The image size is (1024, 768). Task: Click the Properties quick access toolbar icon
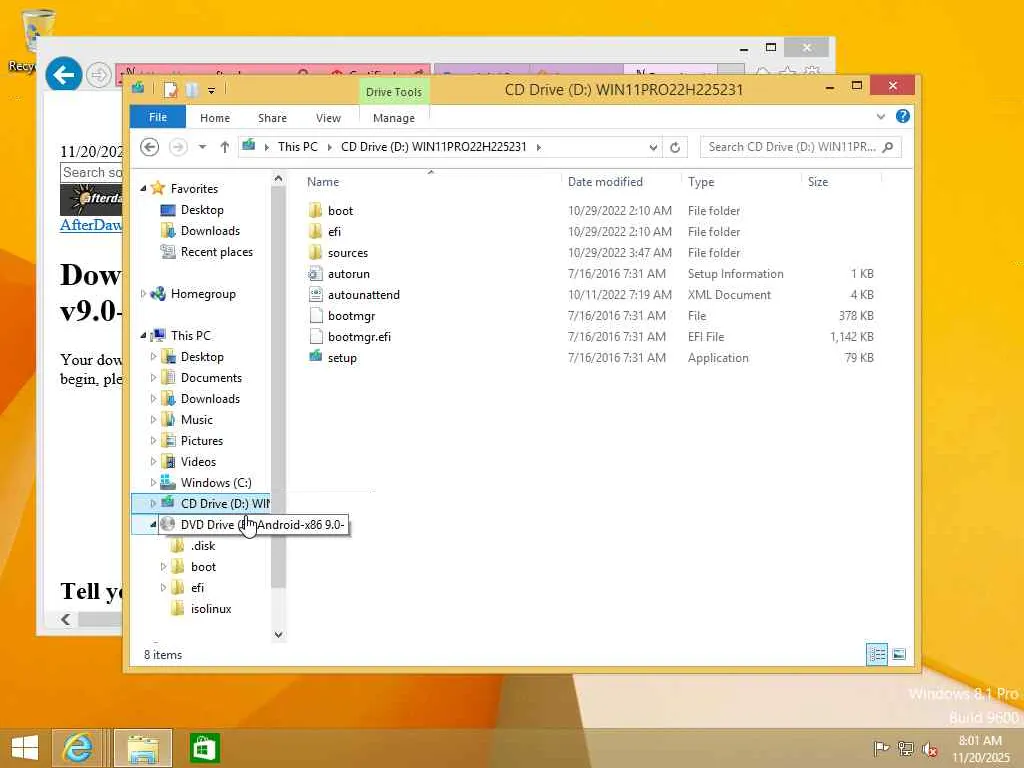point(170,89)
